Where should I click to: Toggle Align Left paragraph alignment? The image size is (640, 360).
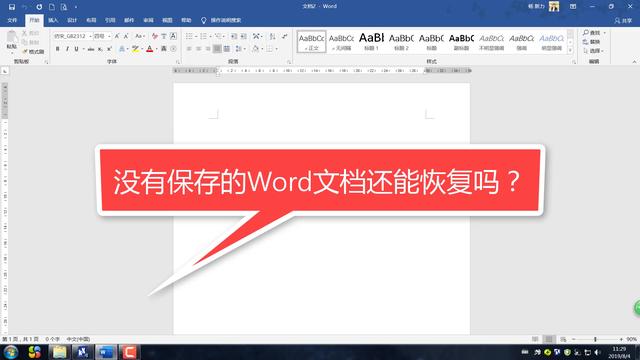click(189, 49)
